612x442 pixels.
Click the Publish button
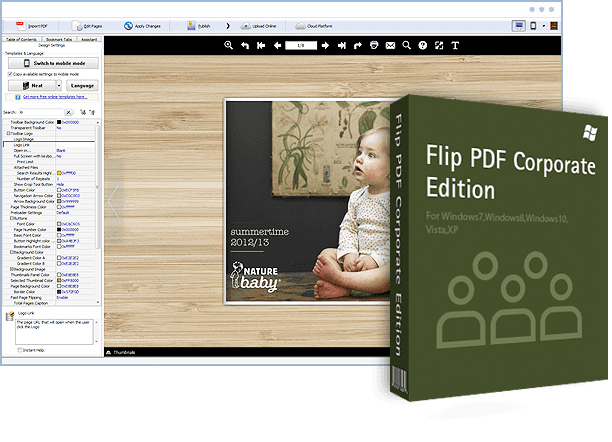tap(199, 26)
